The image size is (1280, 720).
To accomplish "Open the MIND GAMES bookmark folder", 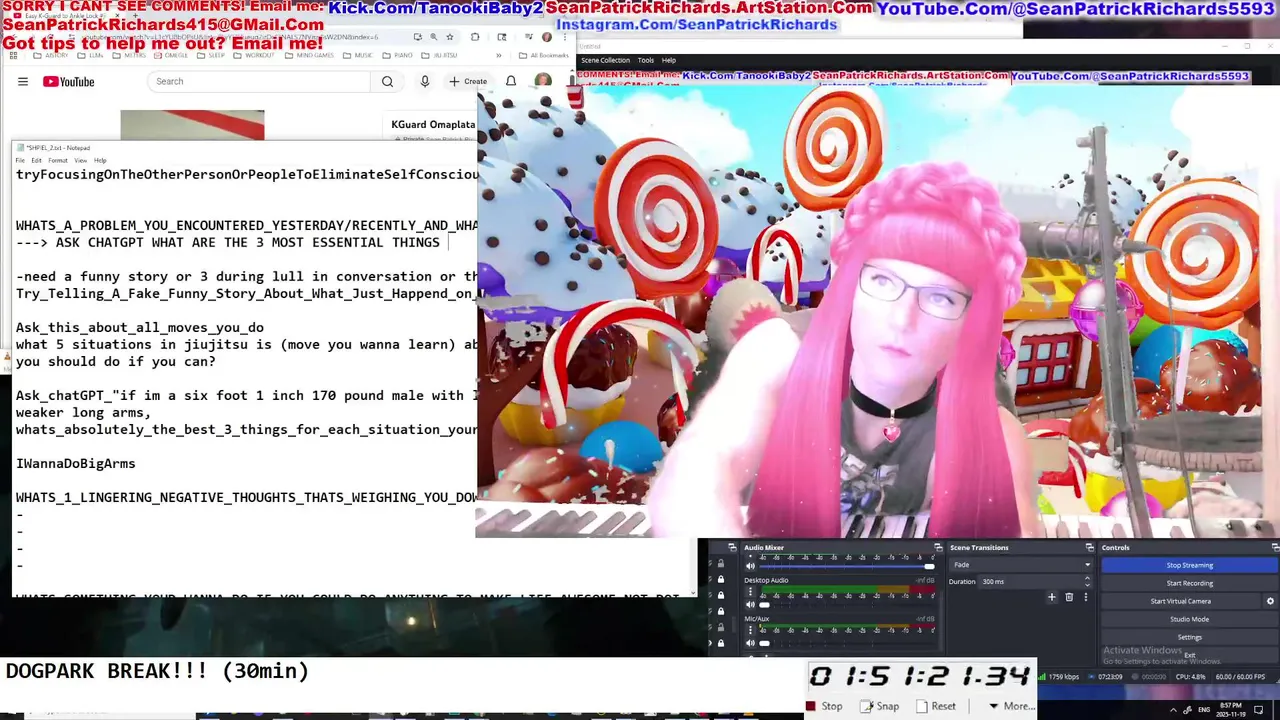I will click(x=309, y=55).
